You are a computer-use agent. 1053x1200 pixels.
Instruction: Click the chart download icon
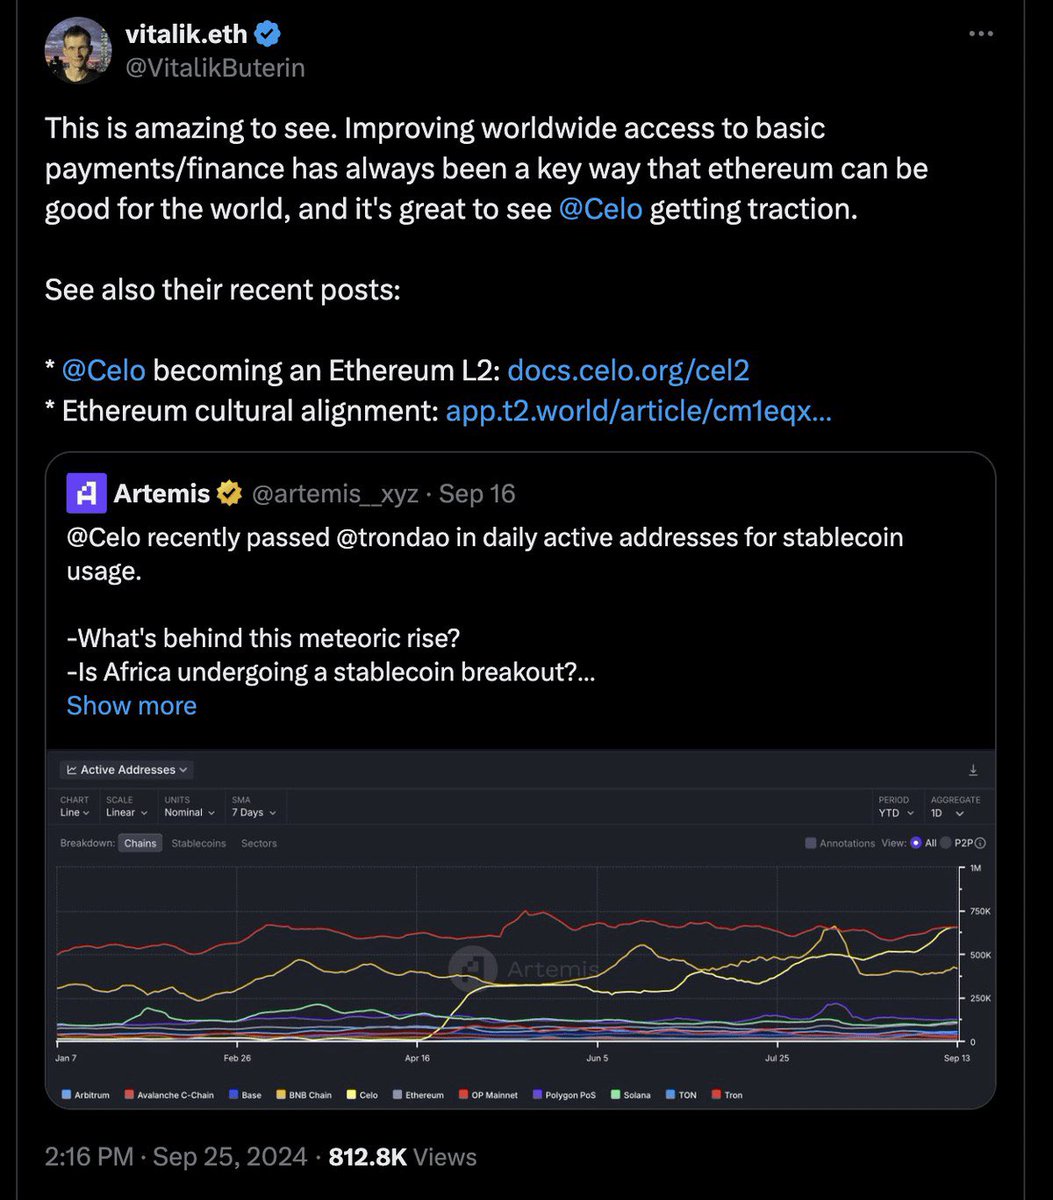[x=973, y=770]
